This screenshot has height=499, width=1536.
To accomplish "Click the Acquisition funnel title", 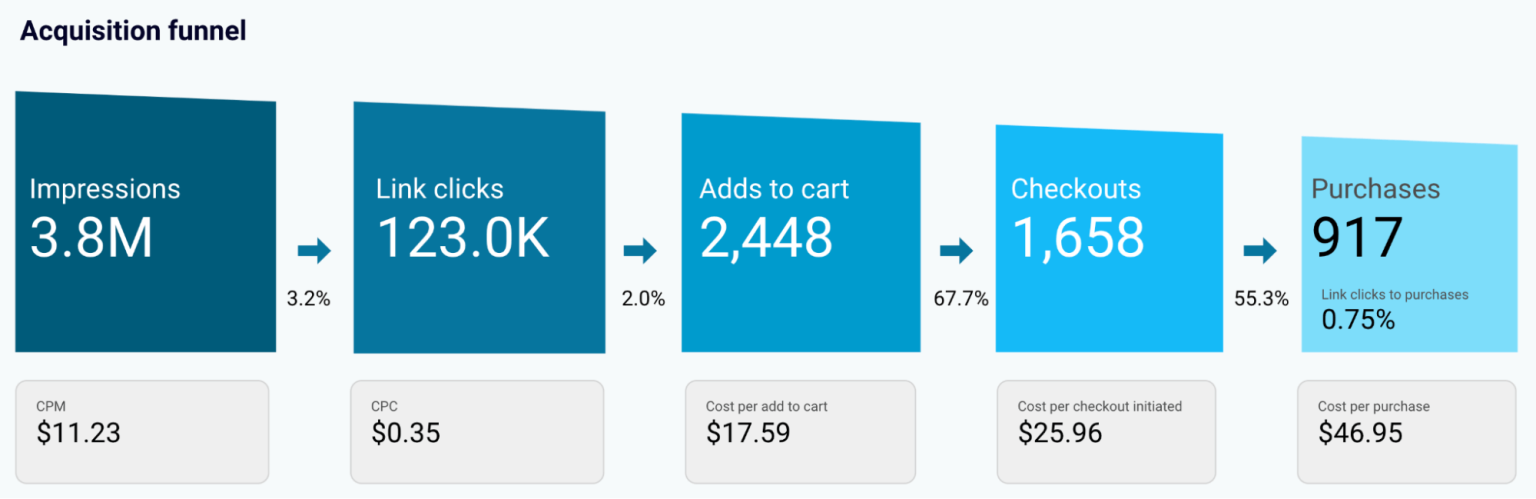I will point(133,31).
